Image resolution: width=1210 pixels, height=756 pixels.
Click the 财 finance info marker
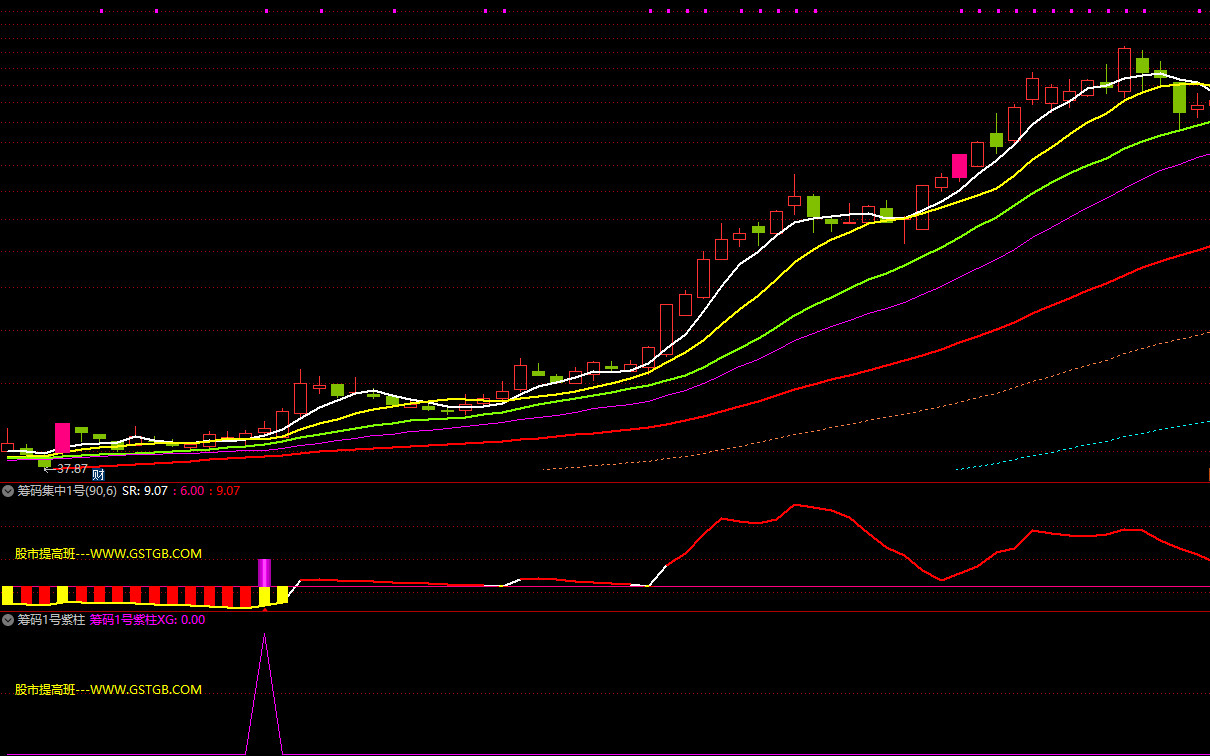coord(98,474)
